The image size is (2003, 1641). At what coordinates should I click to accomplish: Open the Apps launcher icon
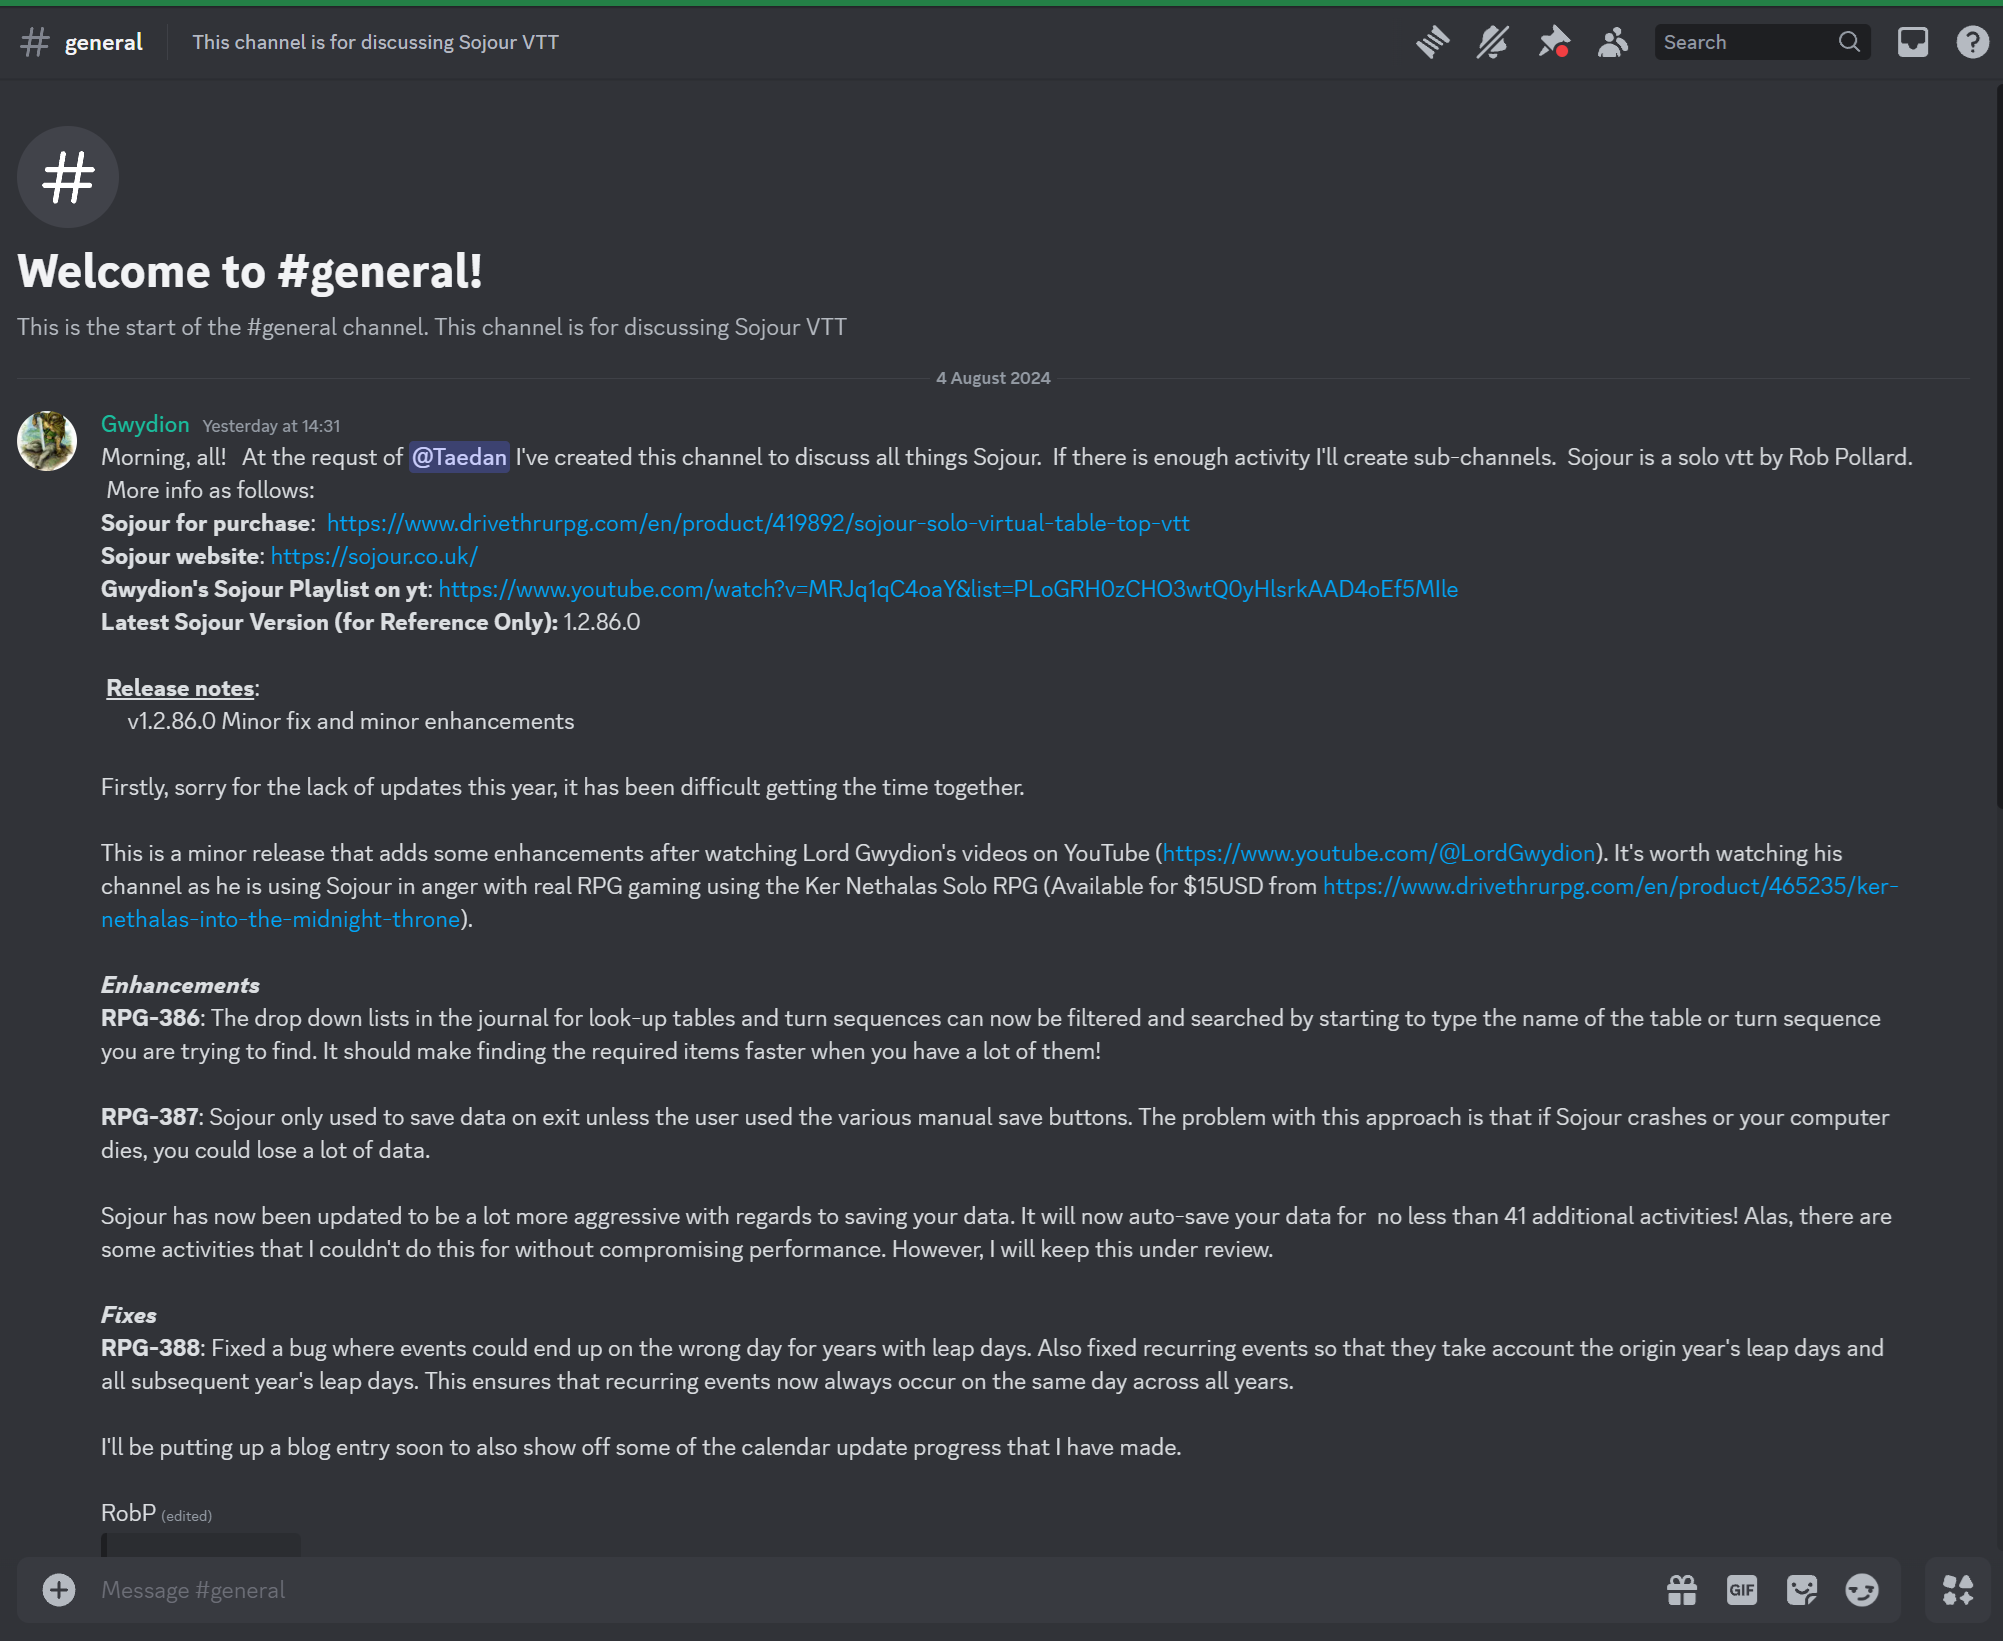1957,1590
